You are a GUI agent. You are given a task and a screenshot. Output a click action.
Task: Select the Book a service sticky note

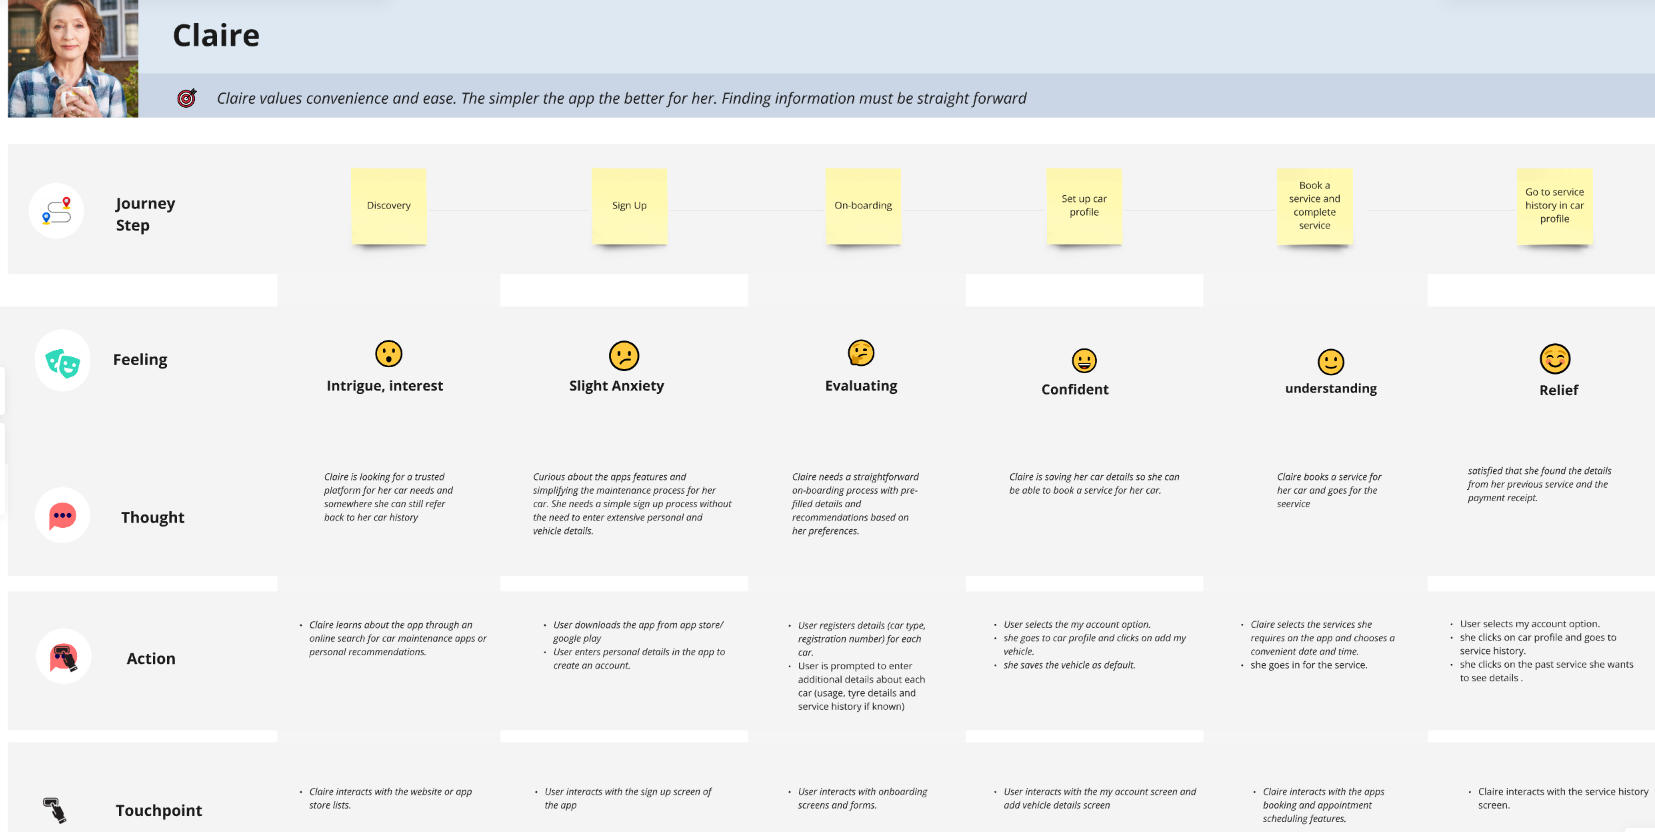coord(1315,206)
